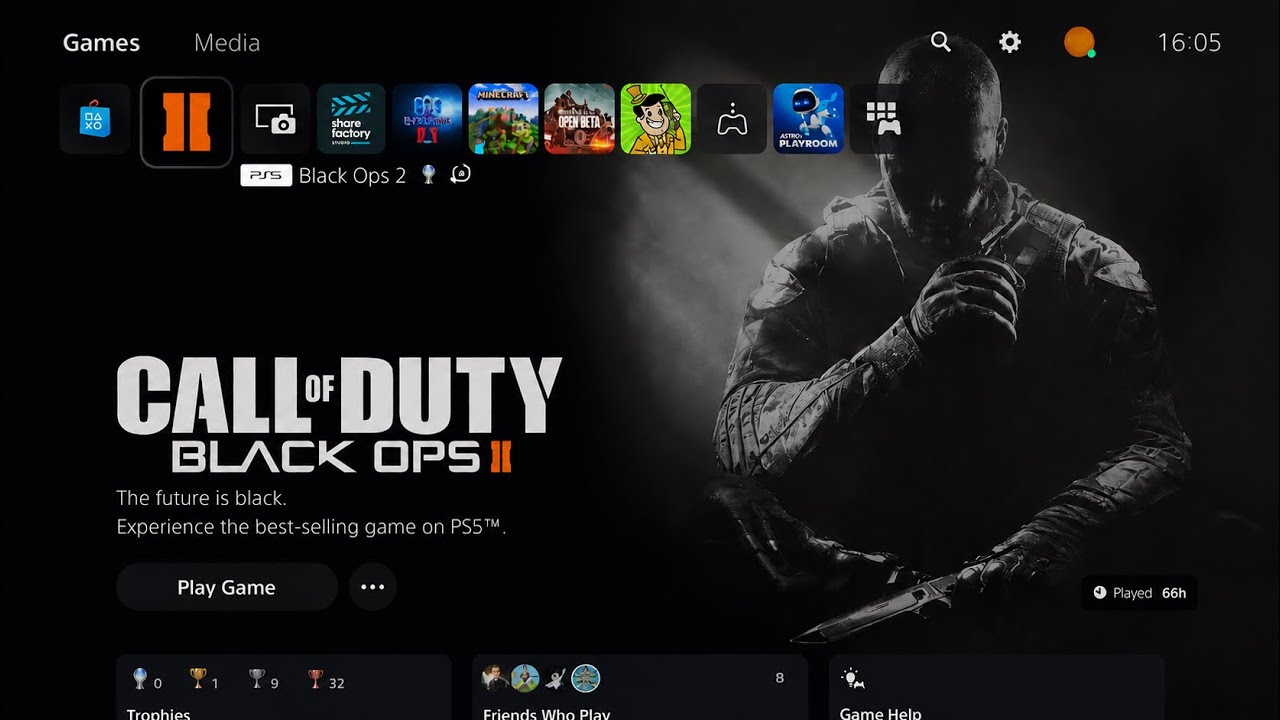Click the Call of Duty Black Ops II logo
1280x720 pixels.
tap(339, 415)
